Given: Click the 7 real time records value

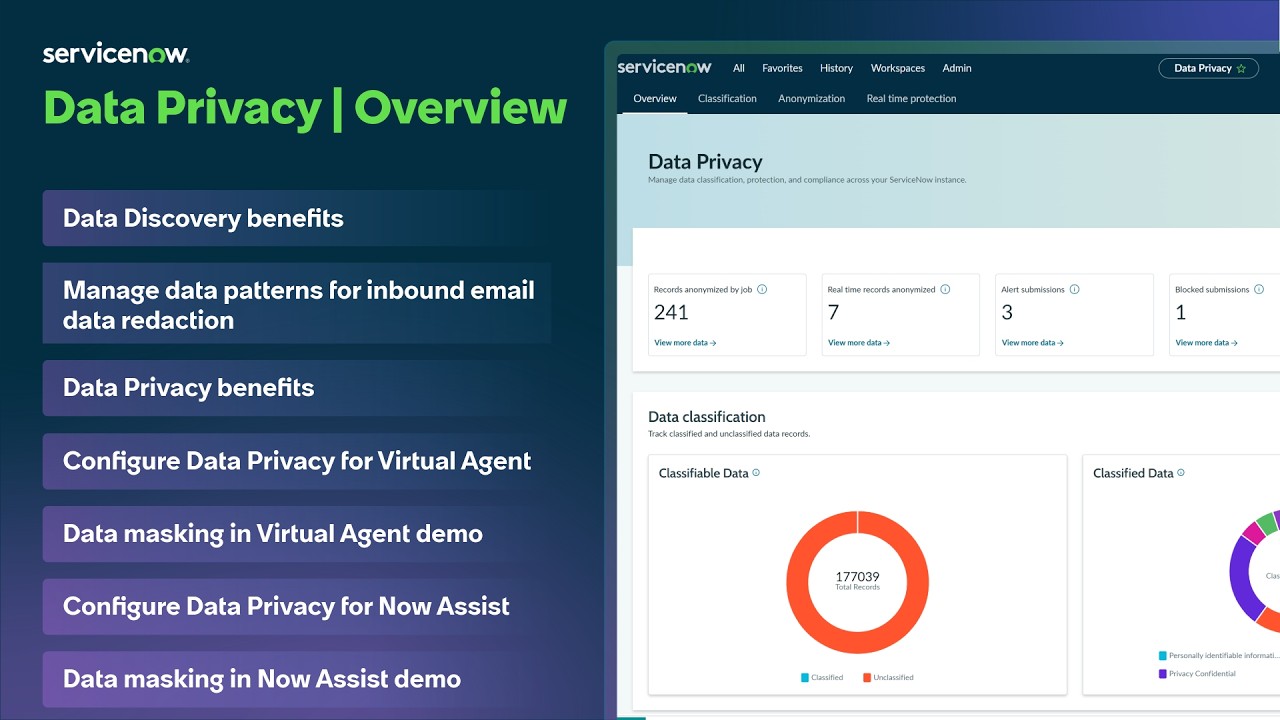Looking at the screenshot, I should point(833,312).
